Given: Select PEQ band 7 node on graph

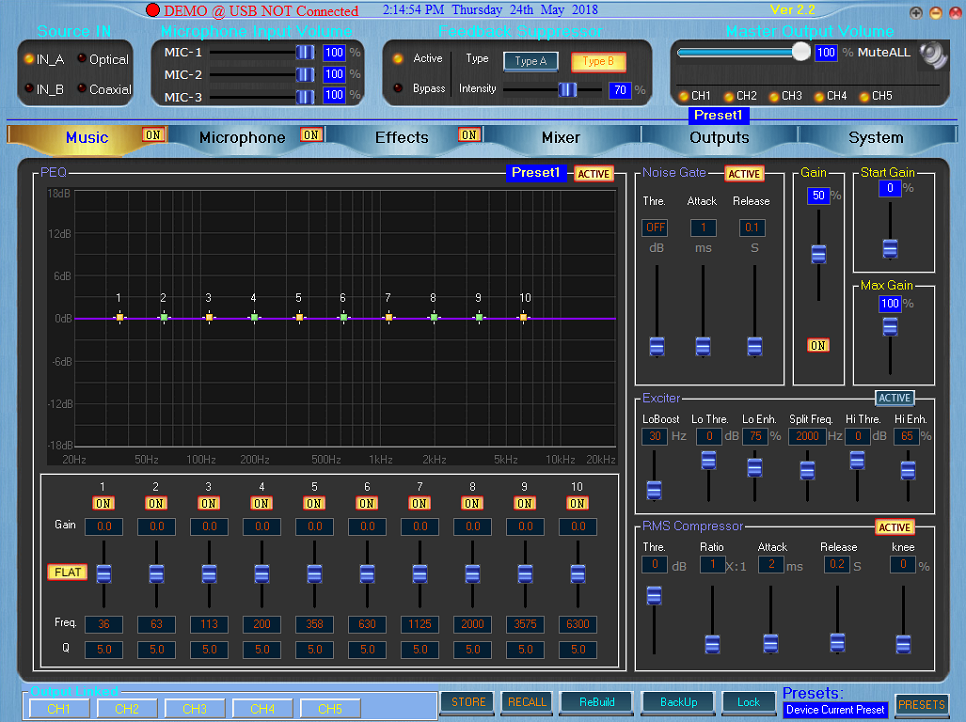Looking at the screenshot, I should [x=389, y=318].
